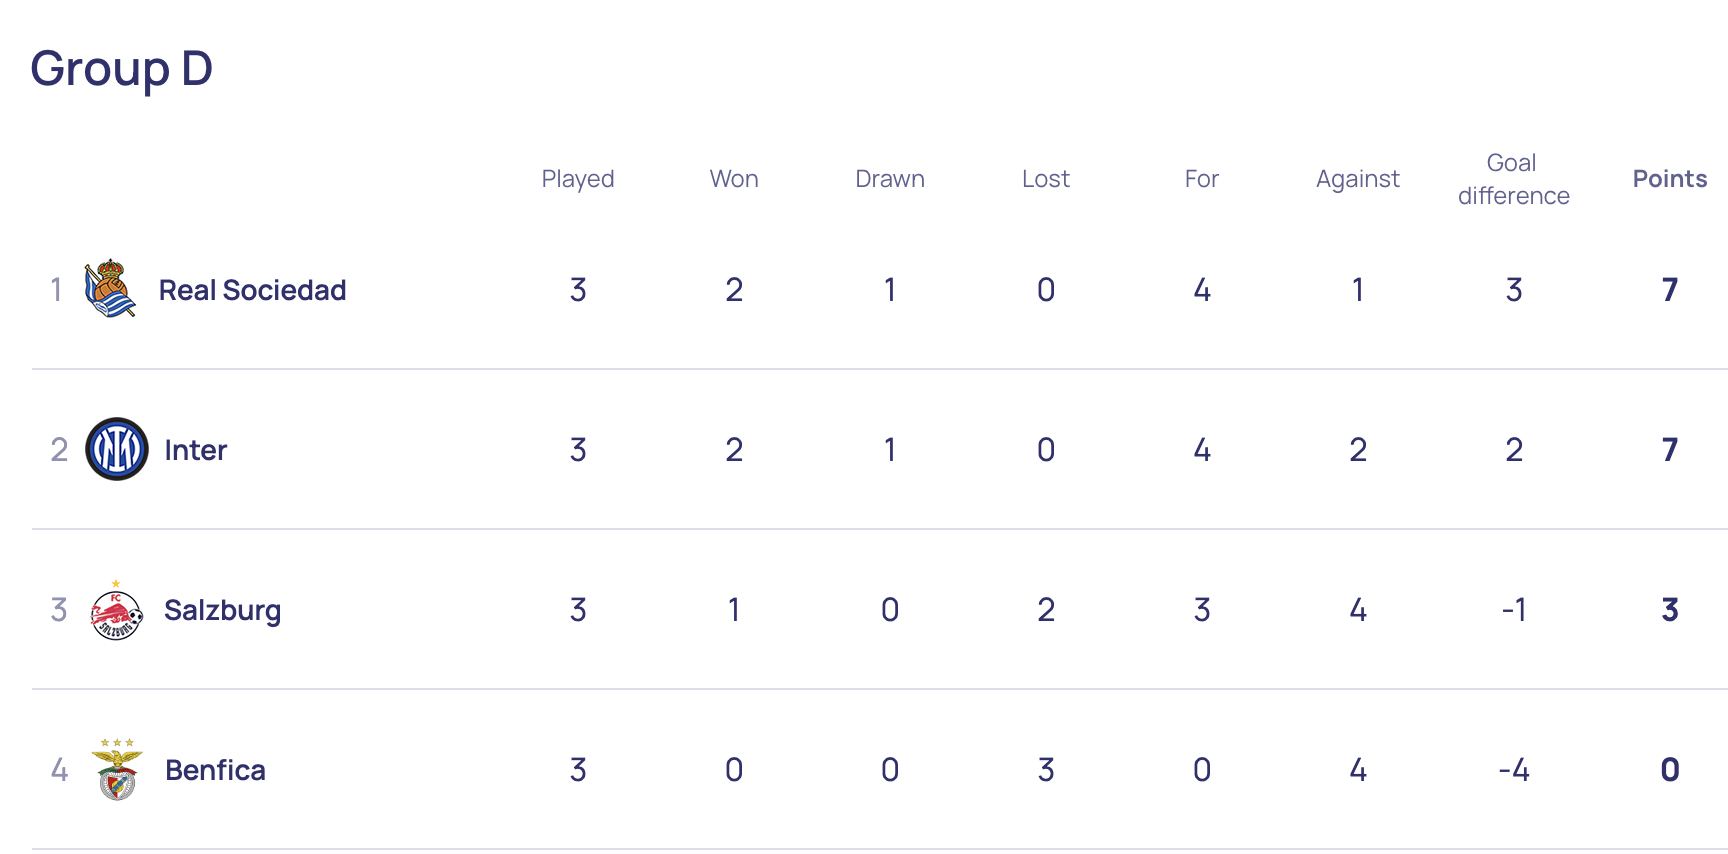1728x854 pixels.
Task: Click the Played column header
Action: pyautogui.click(x=578, y=179)
